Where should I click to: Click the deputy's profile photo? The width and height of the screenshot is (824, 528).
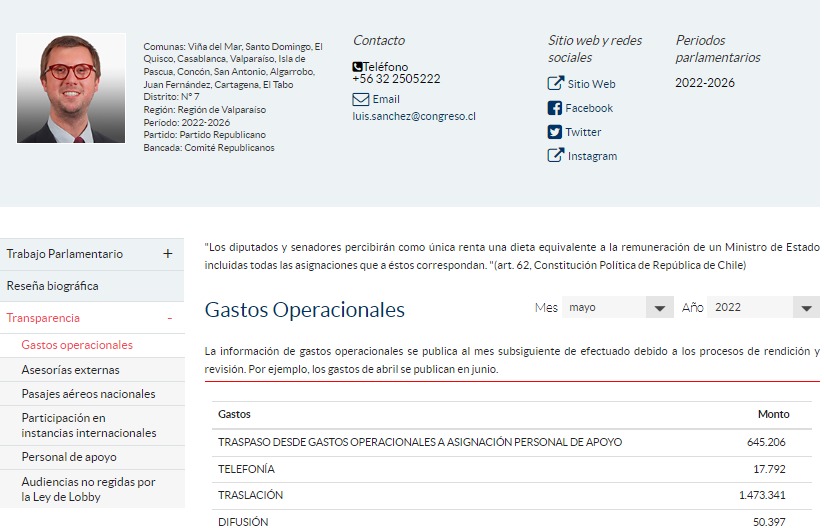tap(71, 88)
